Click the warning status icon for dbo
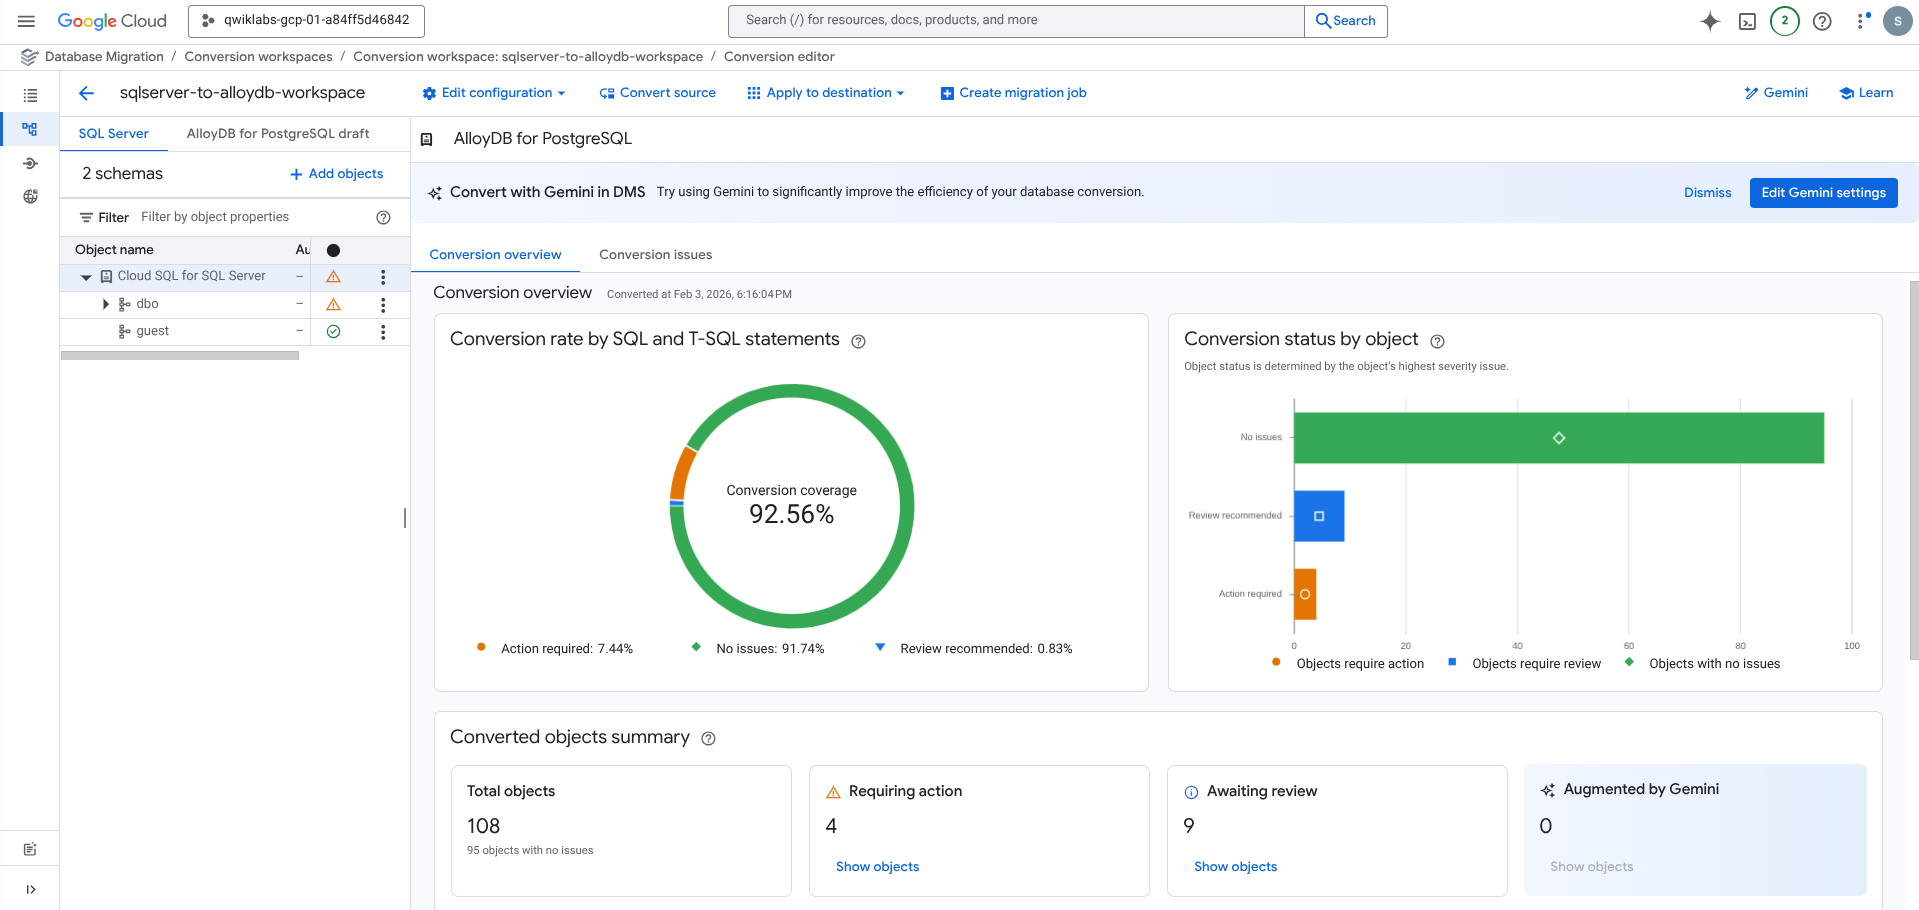Image resolution: width=1919 pixels, height=910 pixels. pyautogui.click(x=334, y=304)
